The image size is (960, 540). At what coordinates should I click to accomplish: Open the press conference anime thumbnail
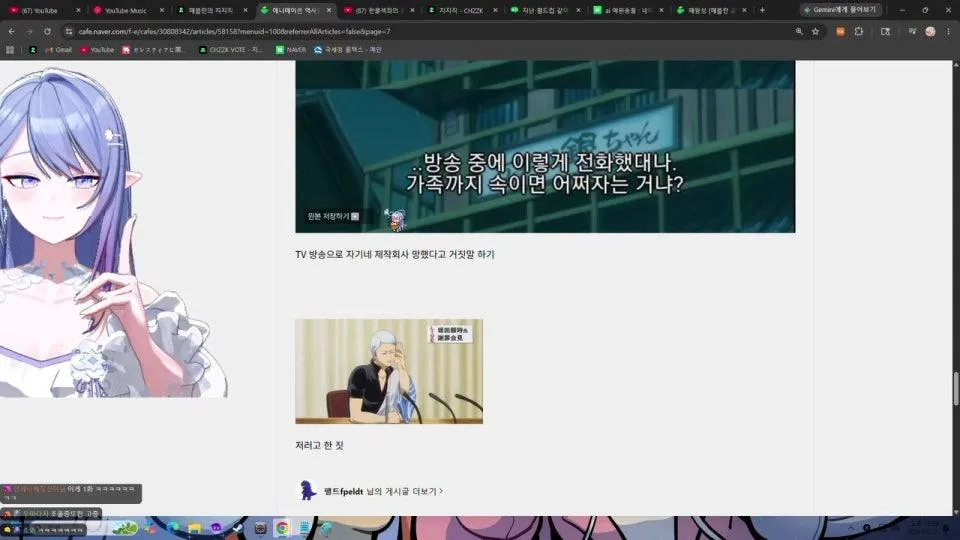point(389,371)
